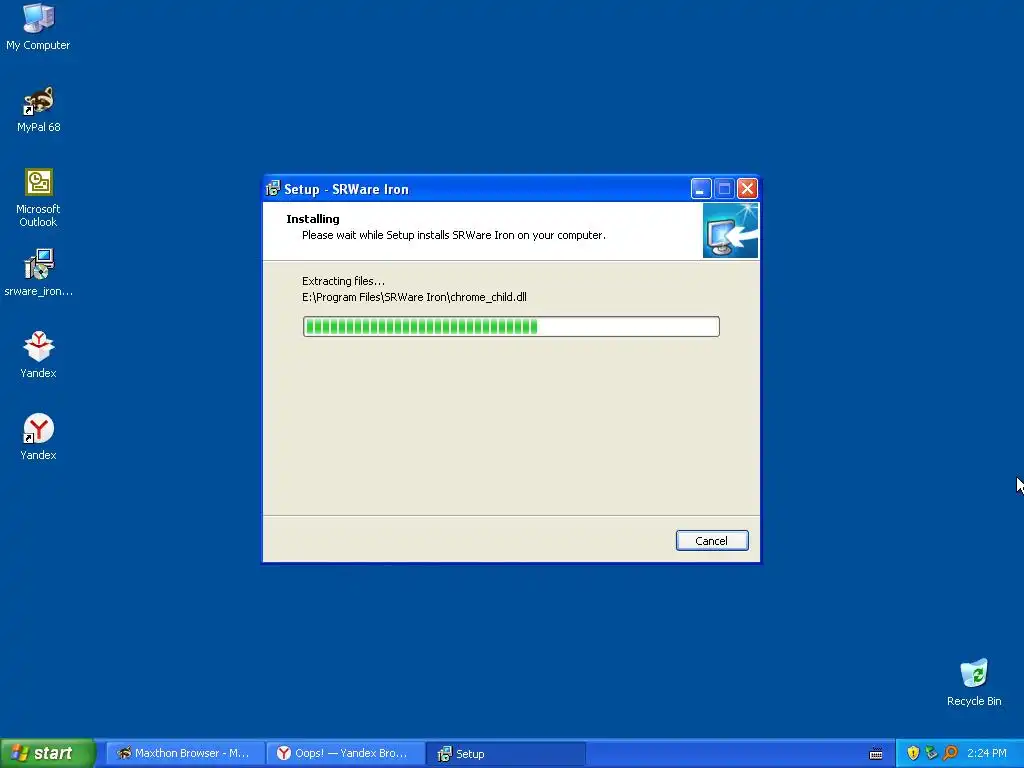Click the 2:24 PM system clock
1024x768 pixels.
987,753
